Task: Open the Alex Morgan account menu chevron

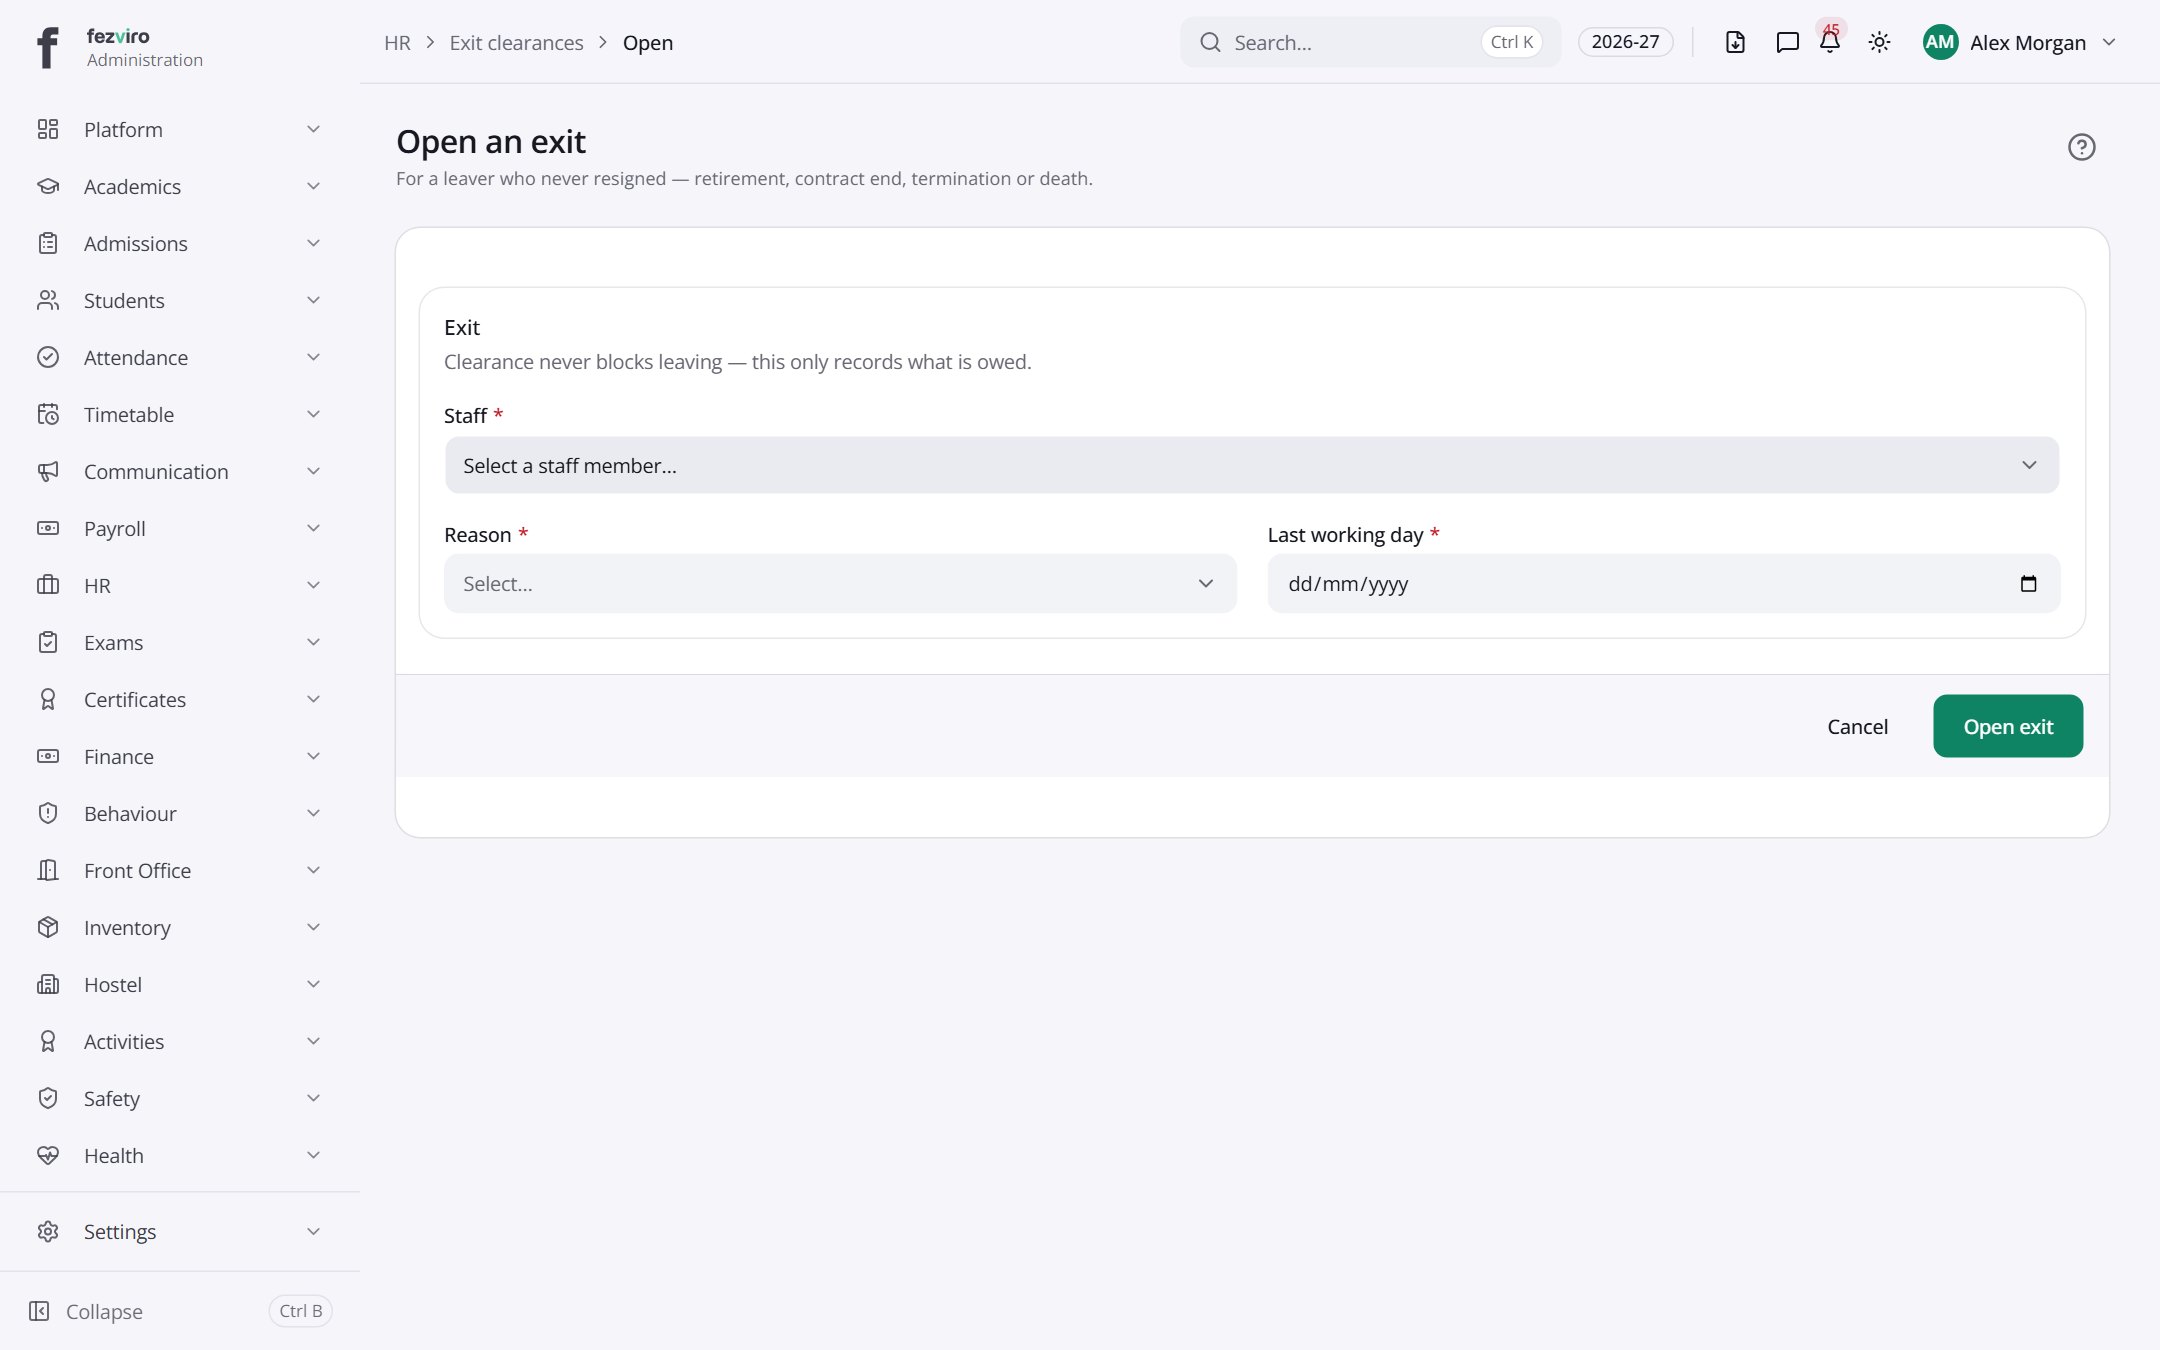Action: (x=2109, y=42)
